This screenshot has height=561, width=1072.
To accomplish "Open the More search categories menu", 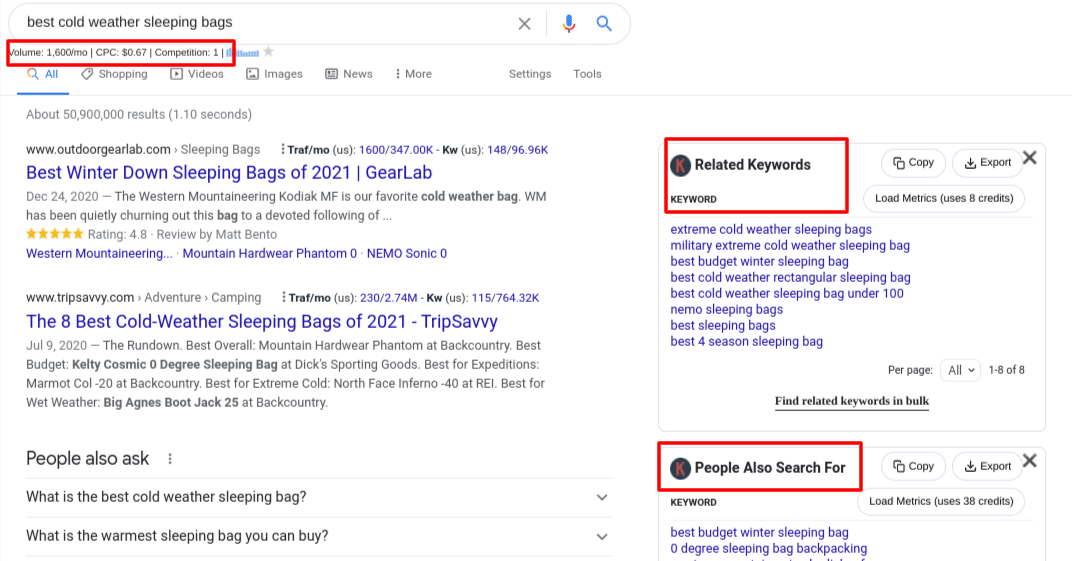I will [413, 74].
